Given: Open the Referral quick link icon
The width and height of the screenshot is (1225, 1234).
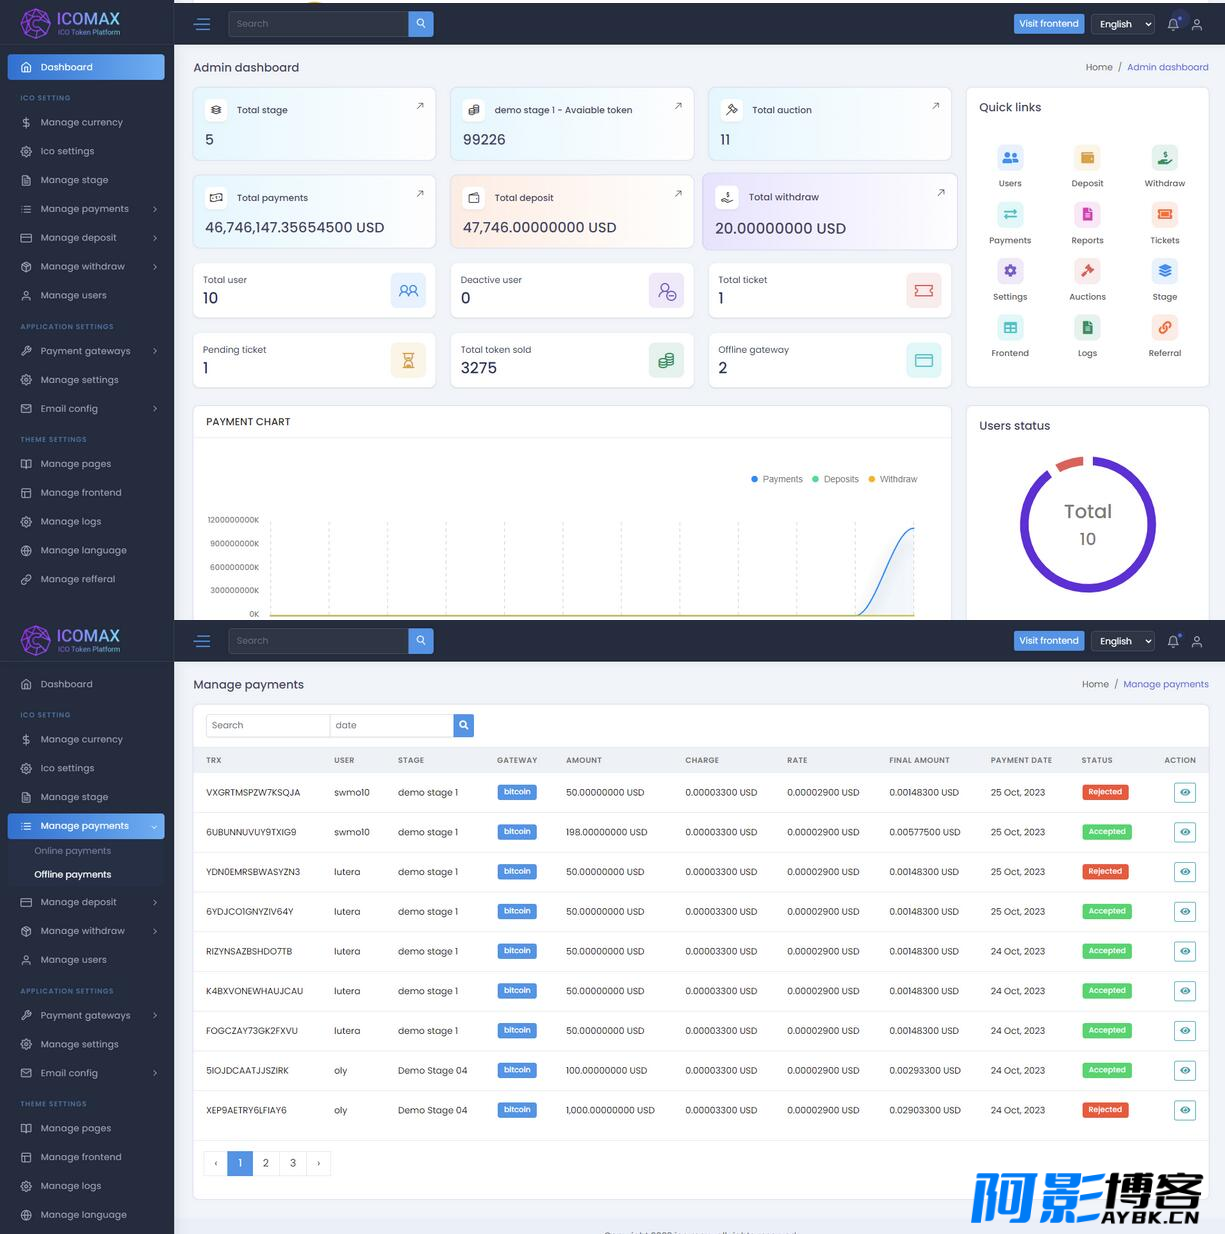Looking at the screenshot, I should coord(1165,327).
